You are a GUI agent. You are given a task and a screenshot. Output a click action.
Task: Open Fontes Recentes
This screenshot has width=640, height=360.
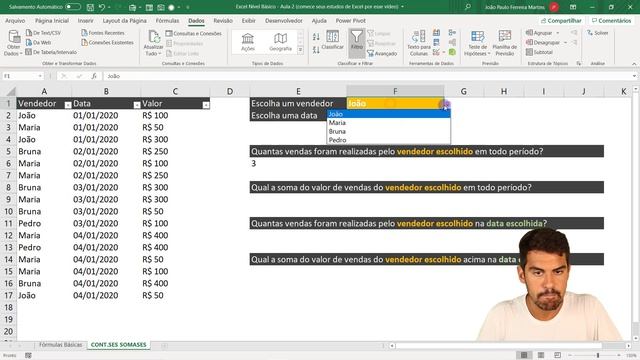pos(103,33)
